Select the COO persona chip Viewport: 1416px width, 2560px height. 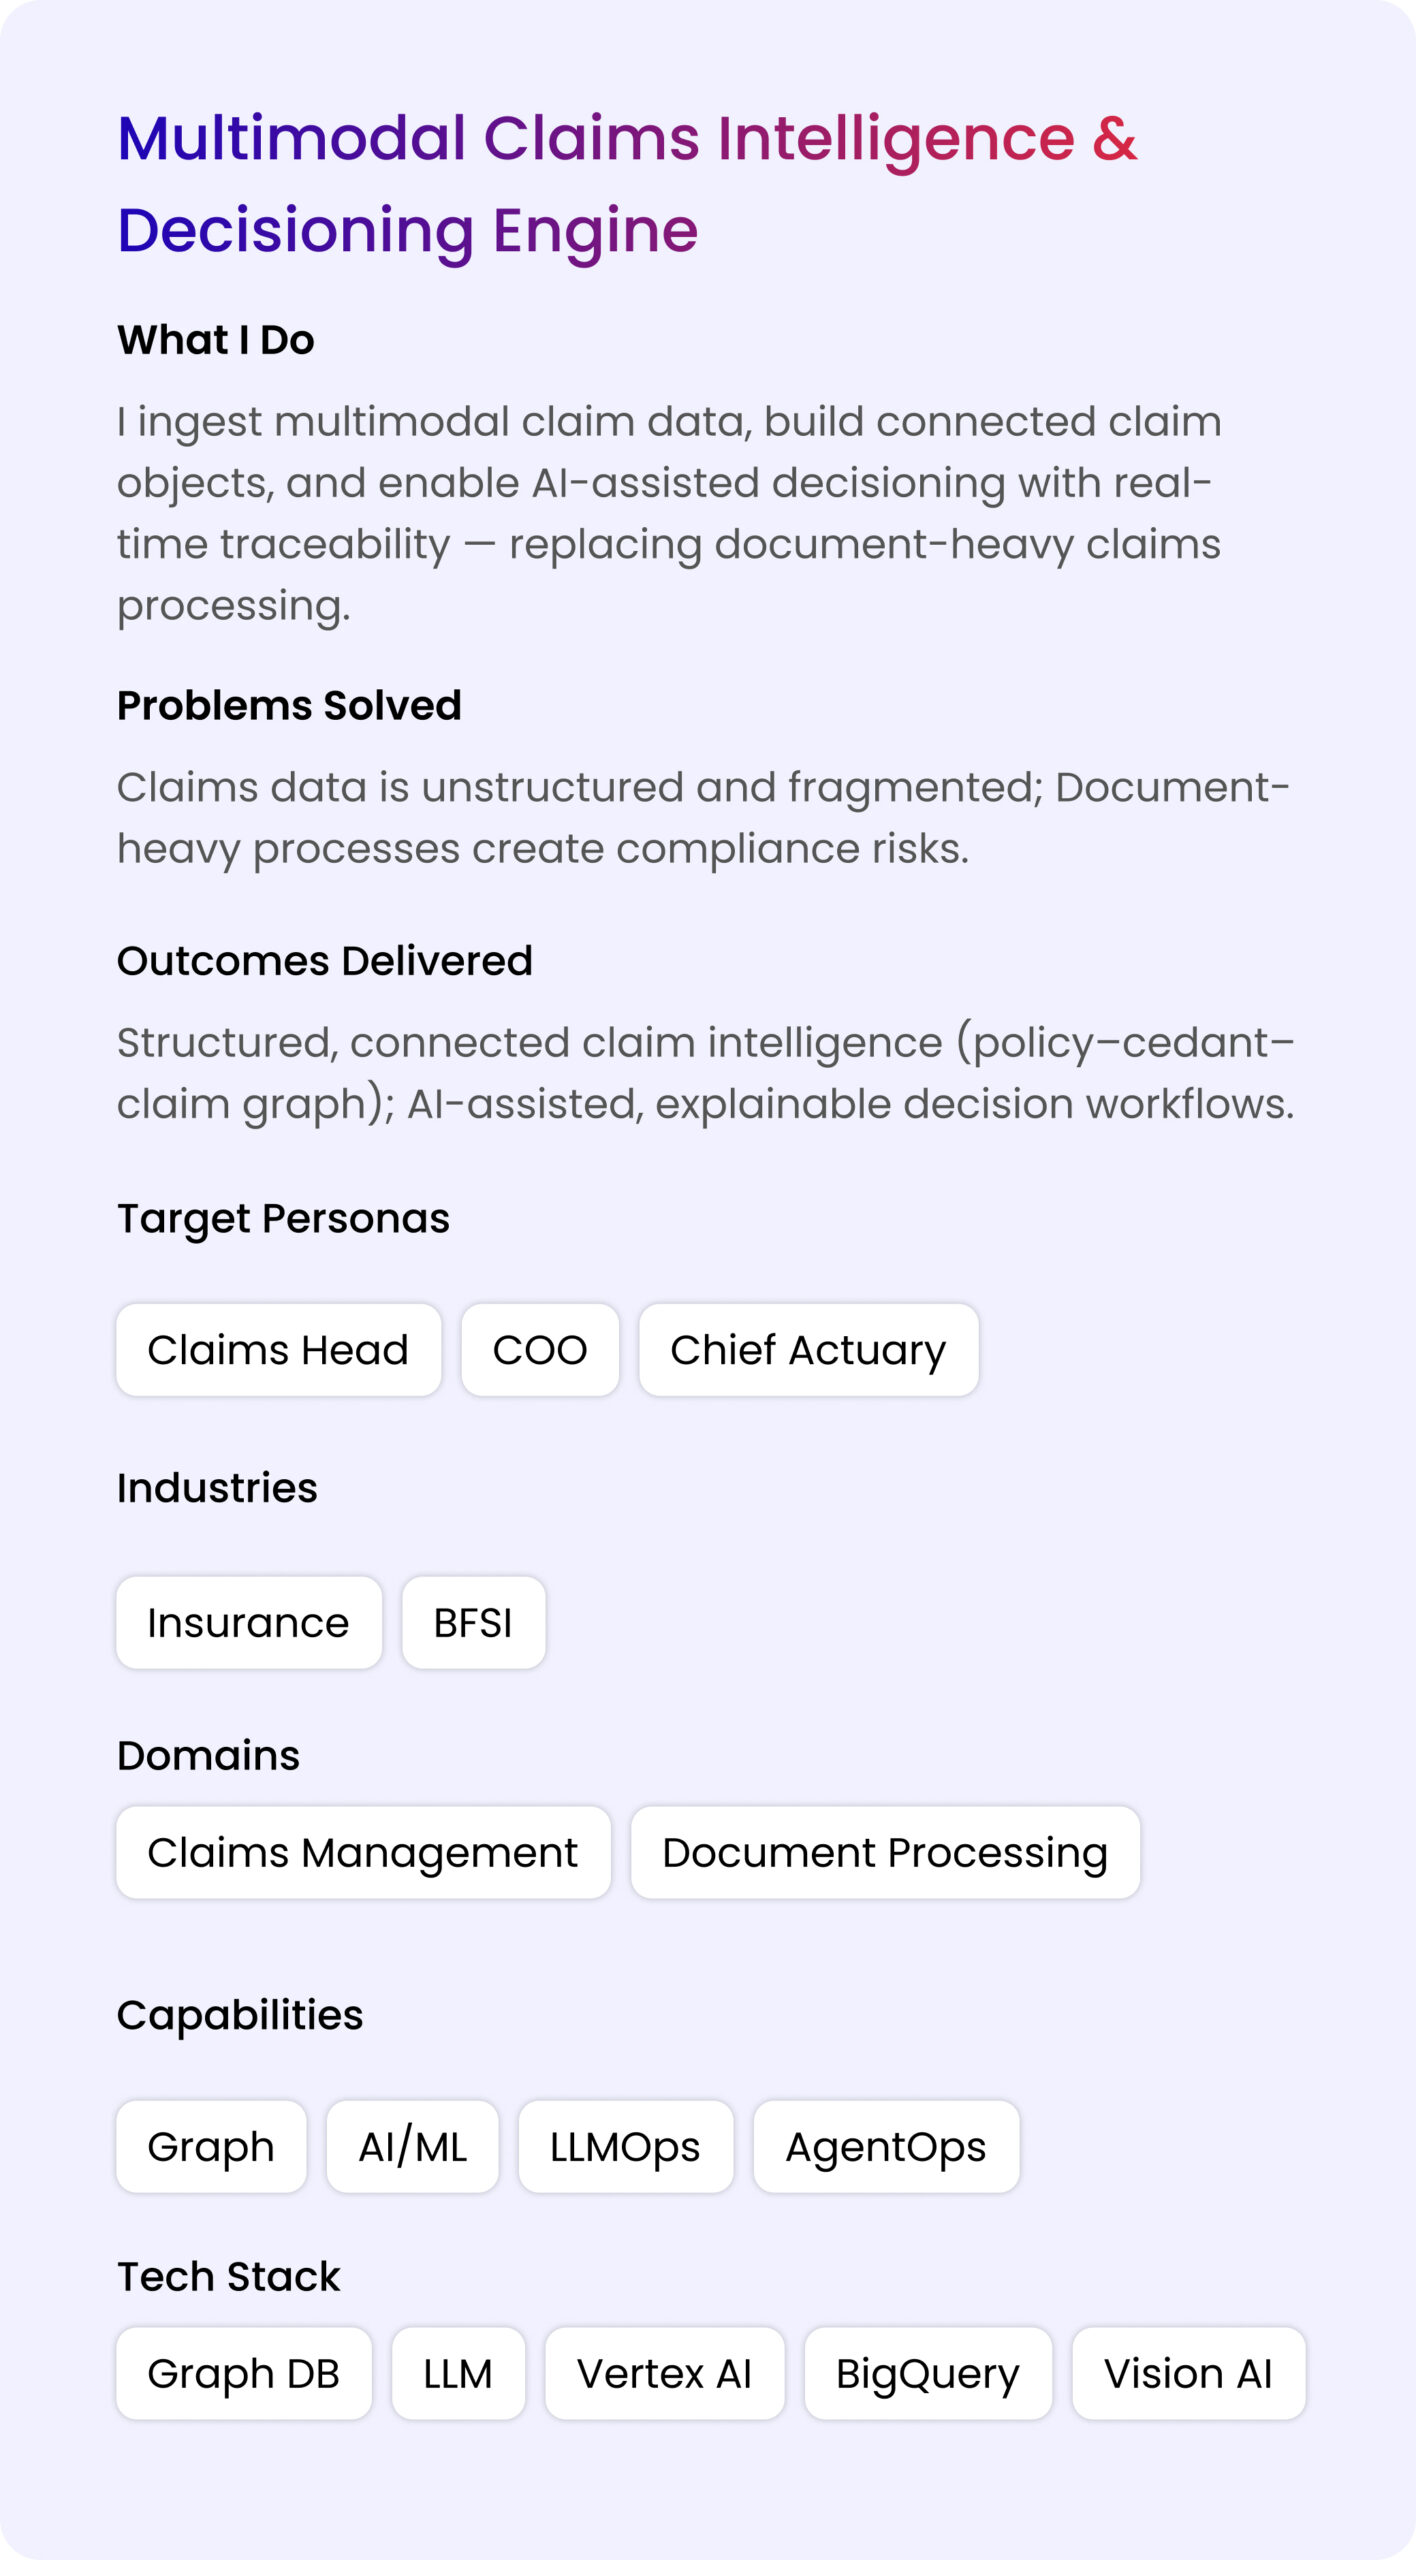[x=540, y=1349]
